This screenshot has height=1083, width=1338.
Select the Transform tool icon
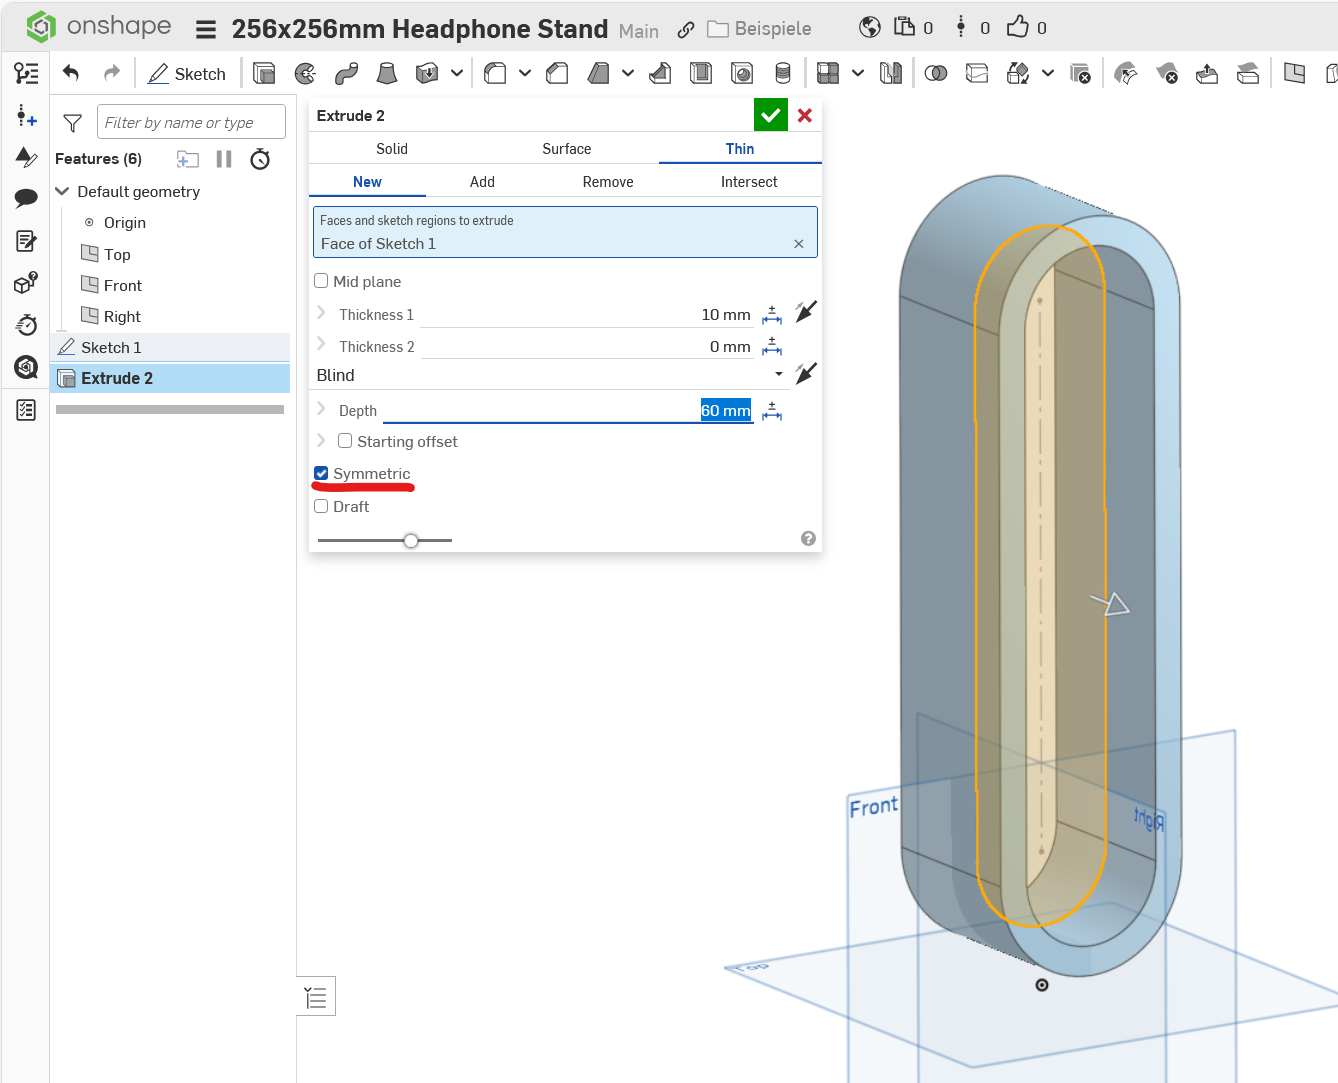click(x=1018, y=73)
